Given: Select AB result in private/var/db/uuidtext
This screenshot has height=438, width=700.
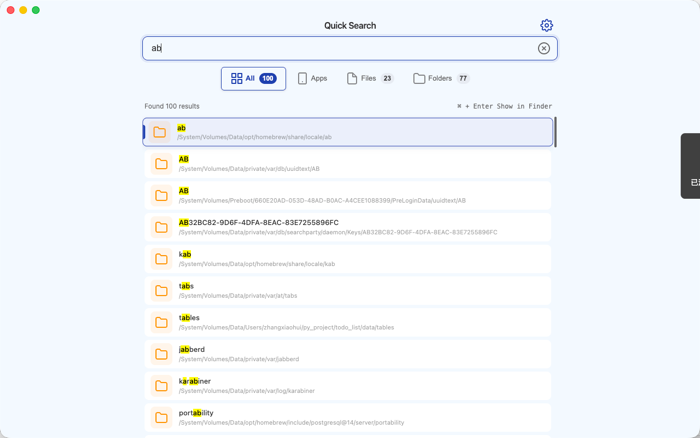Looking at the screenshot, I should (x=348, y=164).
